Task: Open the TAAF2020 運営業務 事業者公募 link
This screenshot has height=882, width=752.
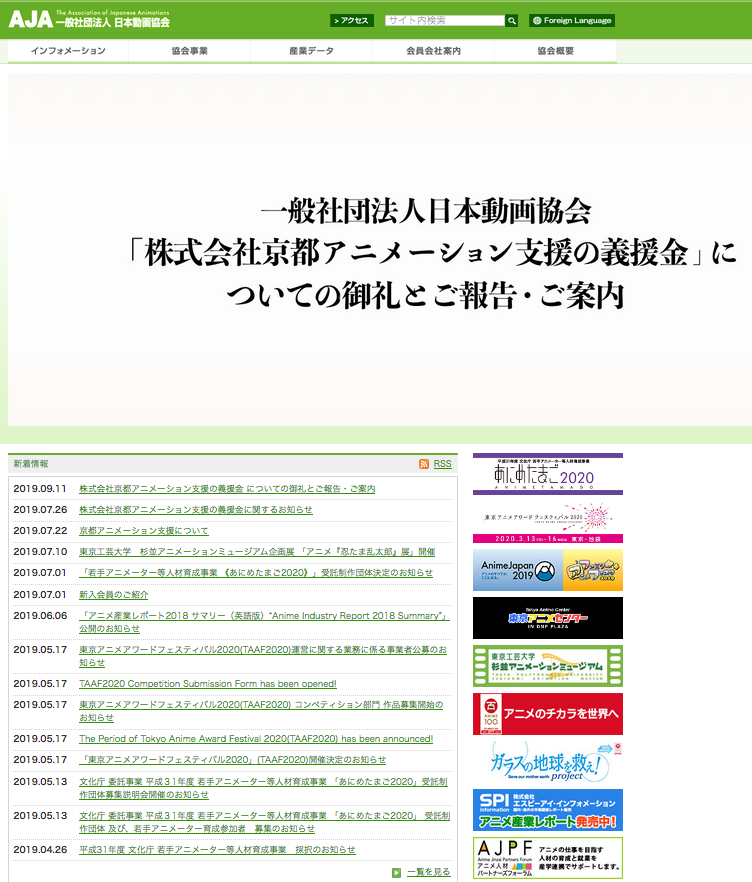Action: [x=263, y=656]
